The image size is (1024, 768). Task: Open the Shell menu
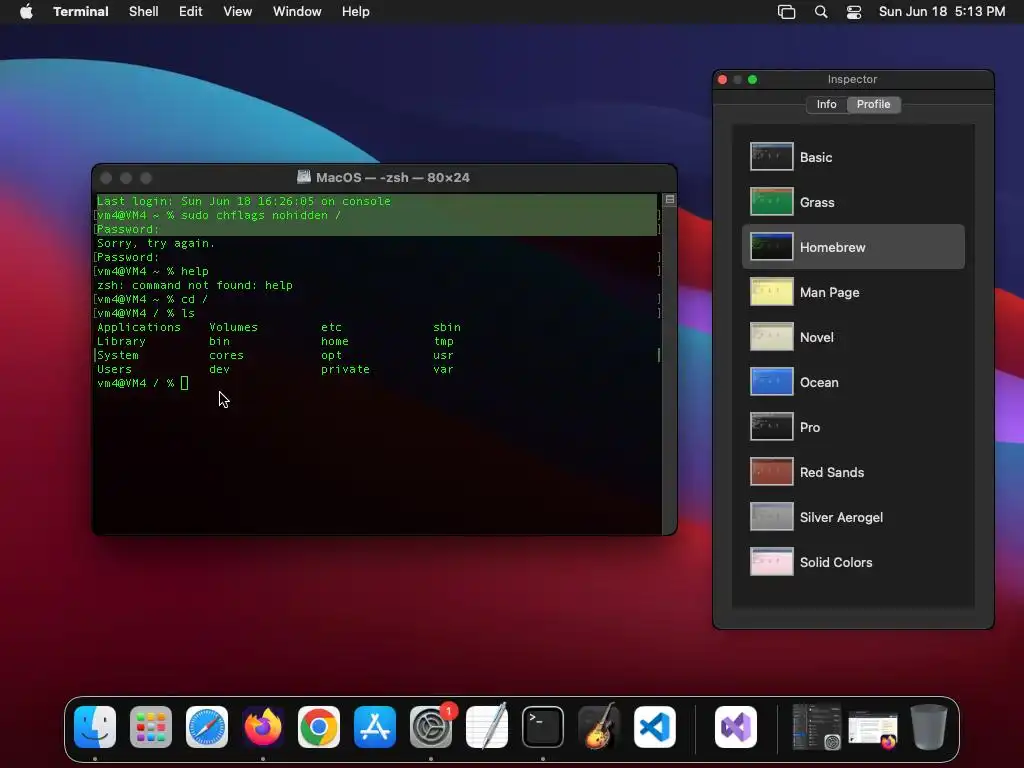pos(144,12)
